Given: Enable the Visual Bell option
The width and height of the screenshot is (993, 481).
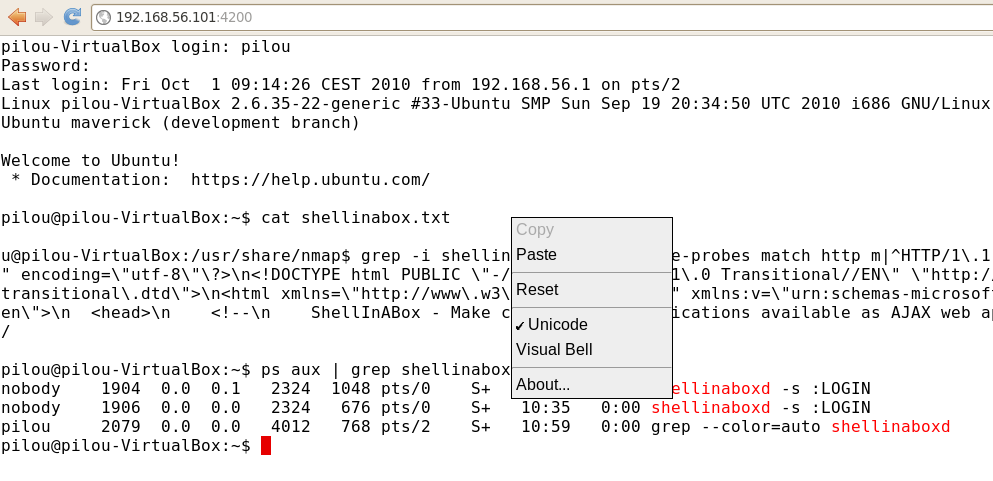Looking at the screenshot, I should click(554, 350).
